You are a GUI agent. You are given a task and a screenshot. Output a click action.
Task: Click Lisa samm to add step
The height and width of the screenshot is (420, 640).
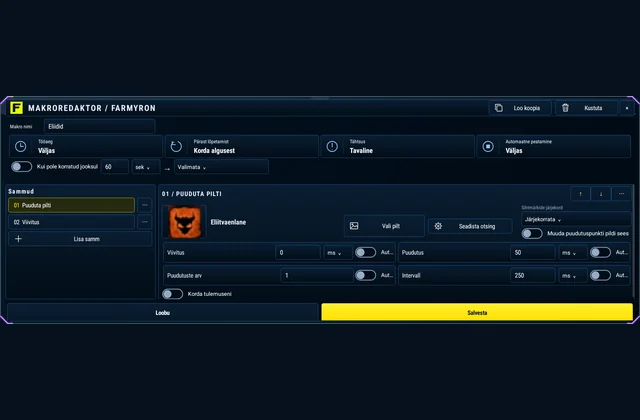(x=80, y=239)
